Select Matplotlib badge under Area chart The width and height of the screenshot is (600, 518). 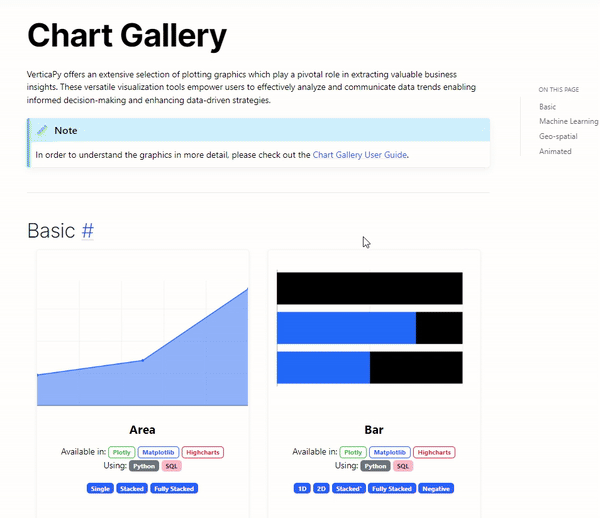click(158, 452)
